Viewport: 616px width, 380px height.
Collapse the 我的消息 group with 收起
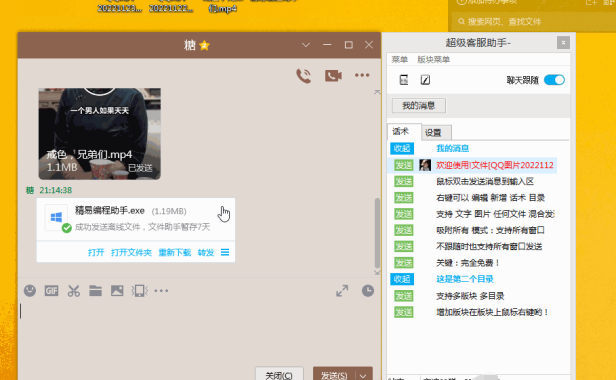click(402, 148)
